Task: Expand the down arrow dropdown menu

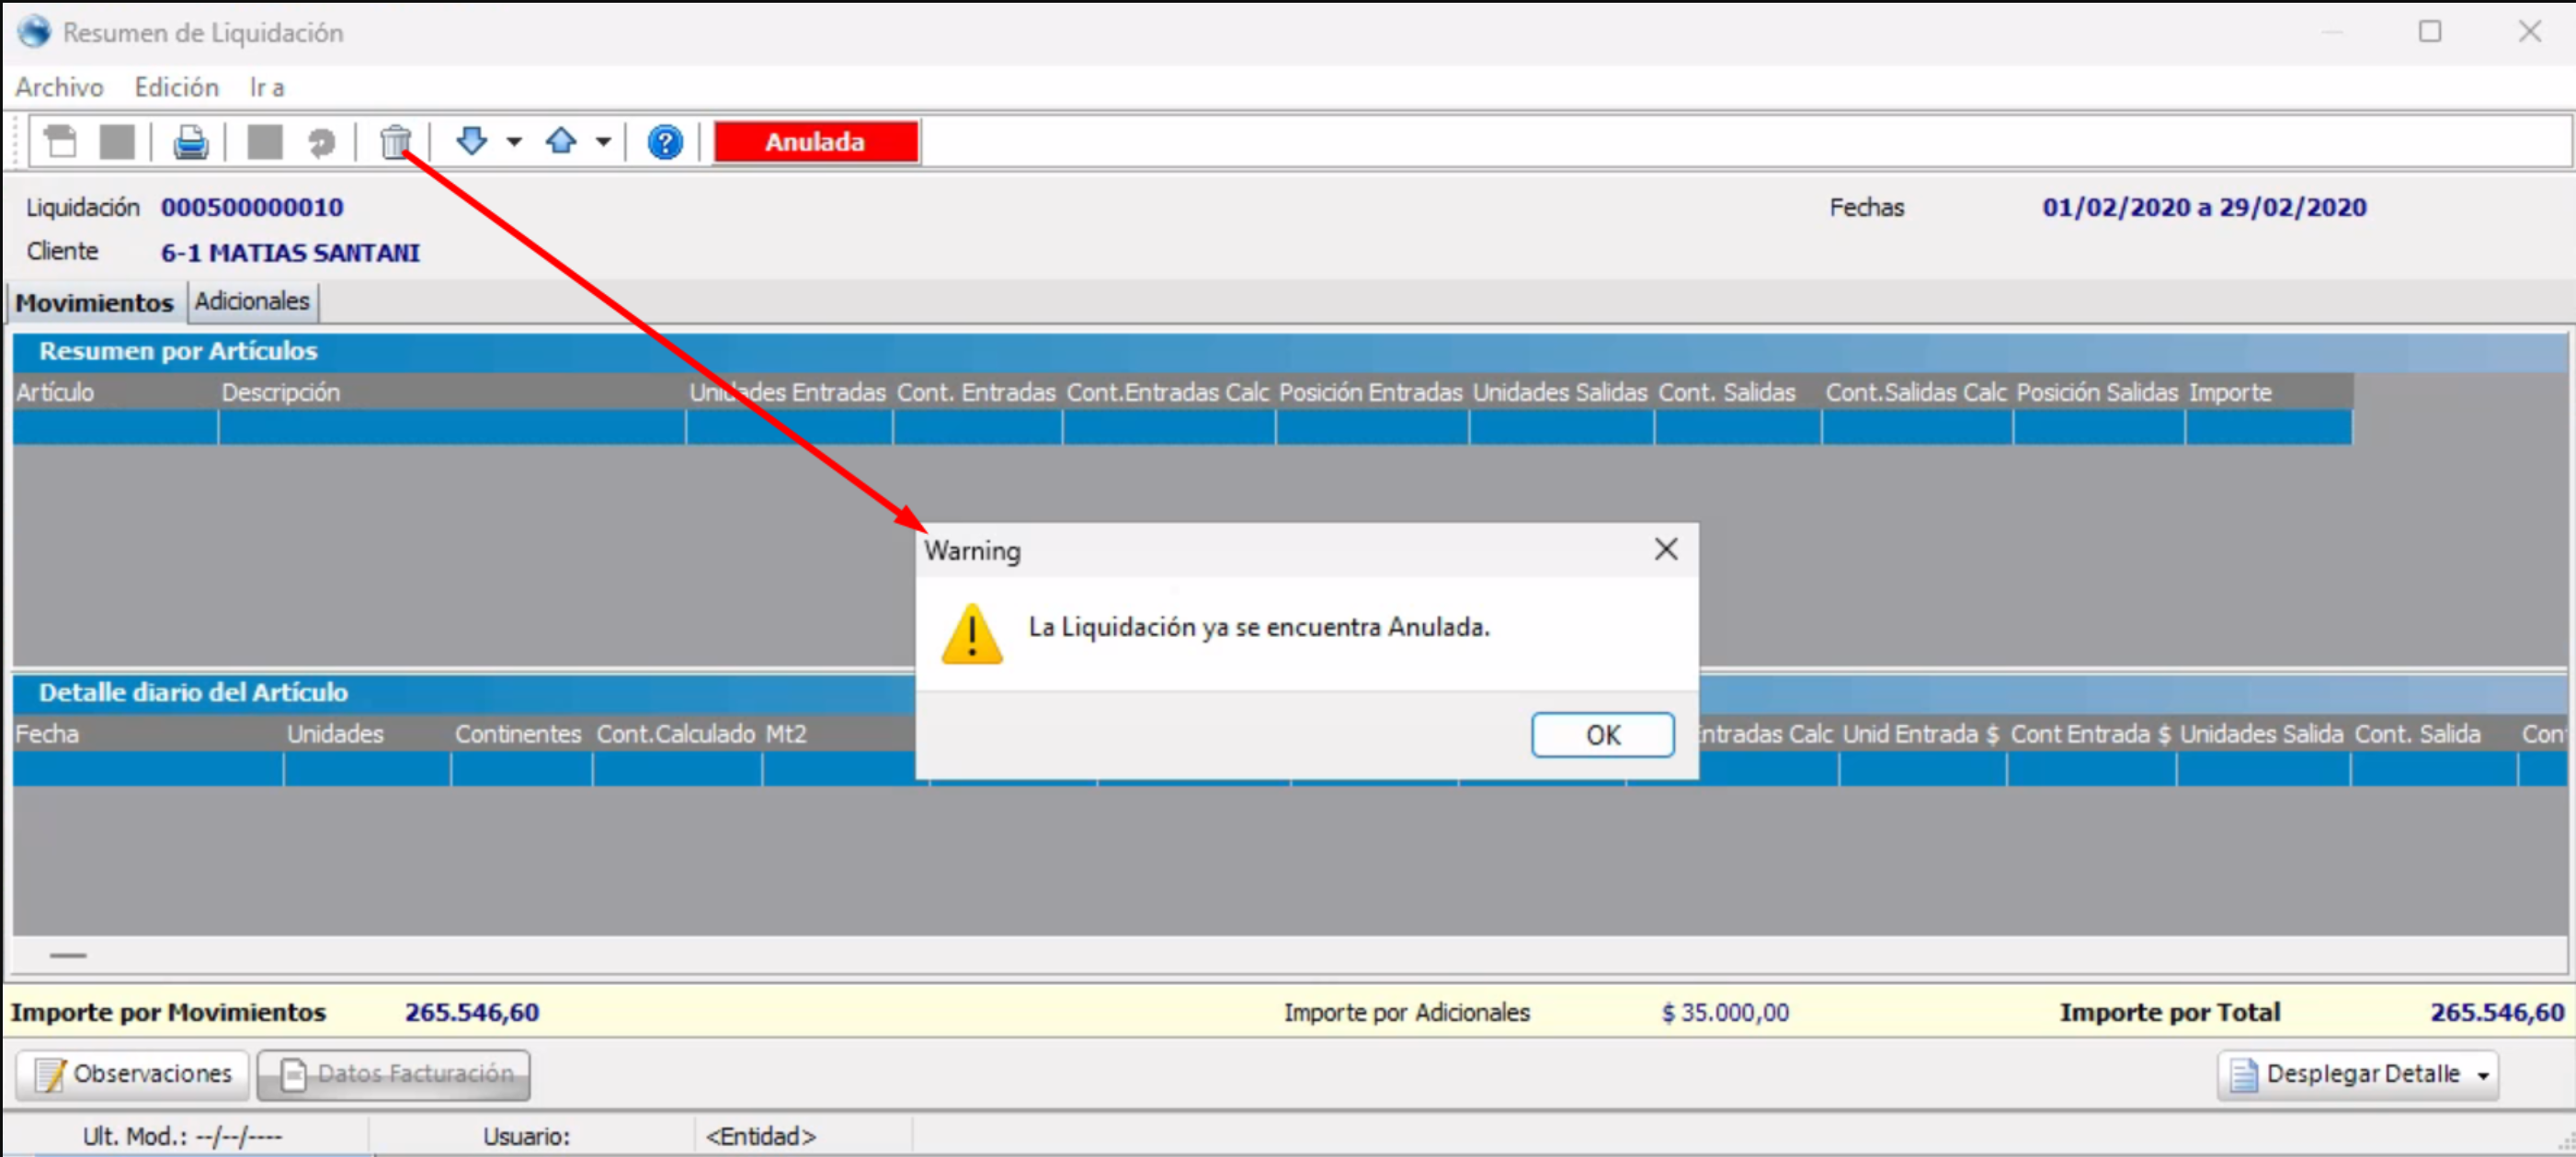Action: tap(514, 142)
